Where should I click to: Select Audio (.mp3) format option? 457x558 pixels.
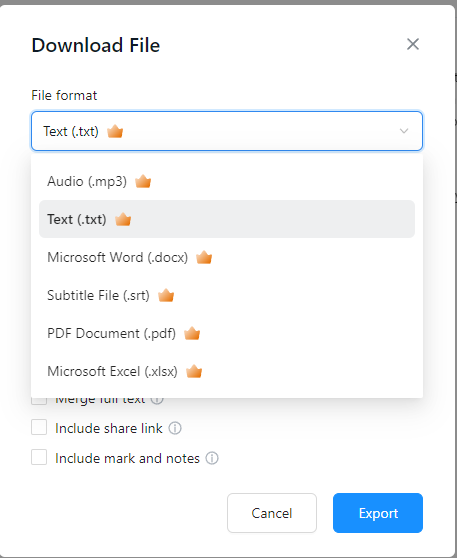[x=227, y=181]
